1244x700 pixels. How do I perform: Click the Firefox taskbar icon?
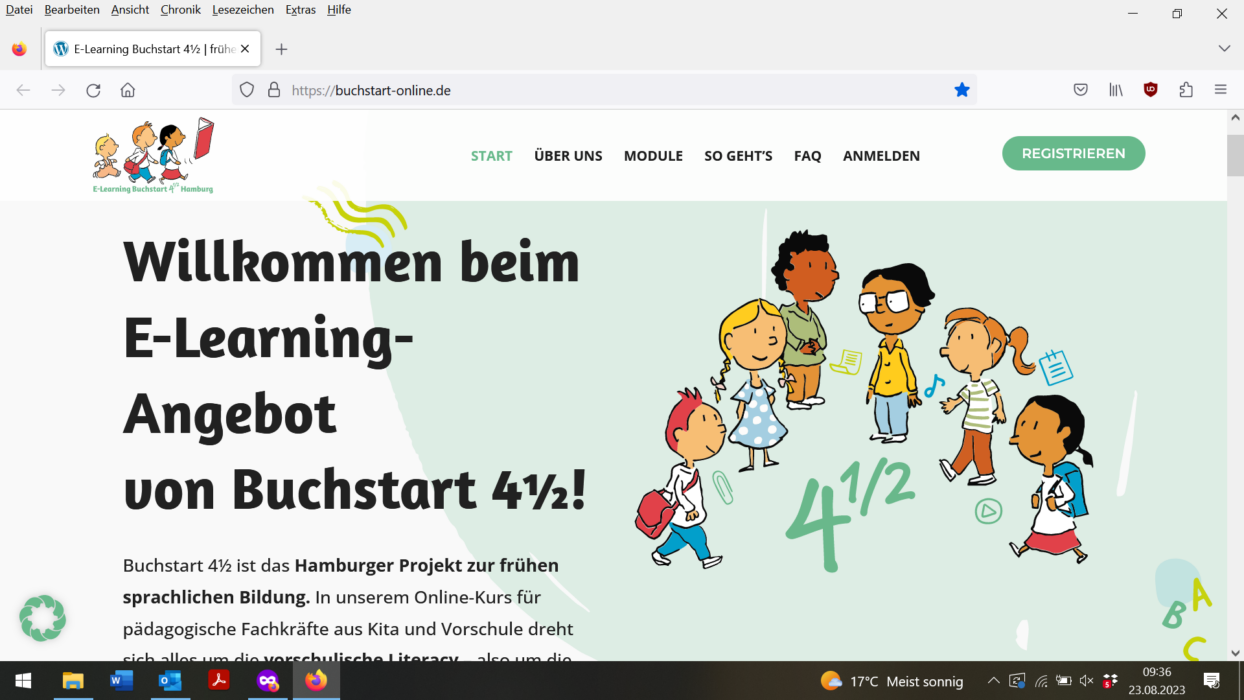tap(316, 681)
